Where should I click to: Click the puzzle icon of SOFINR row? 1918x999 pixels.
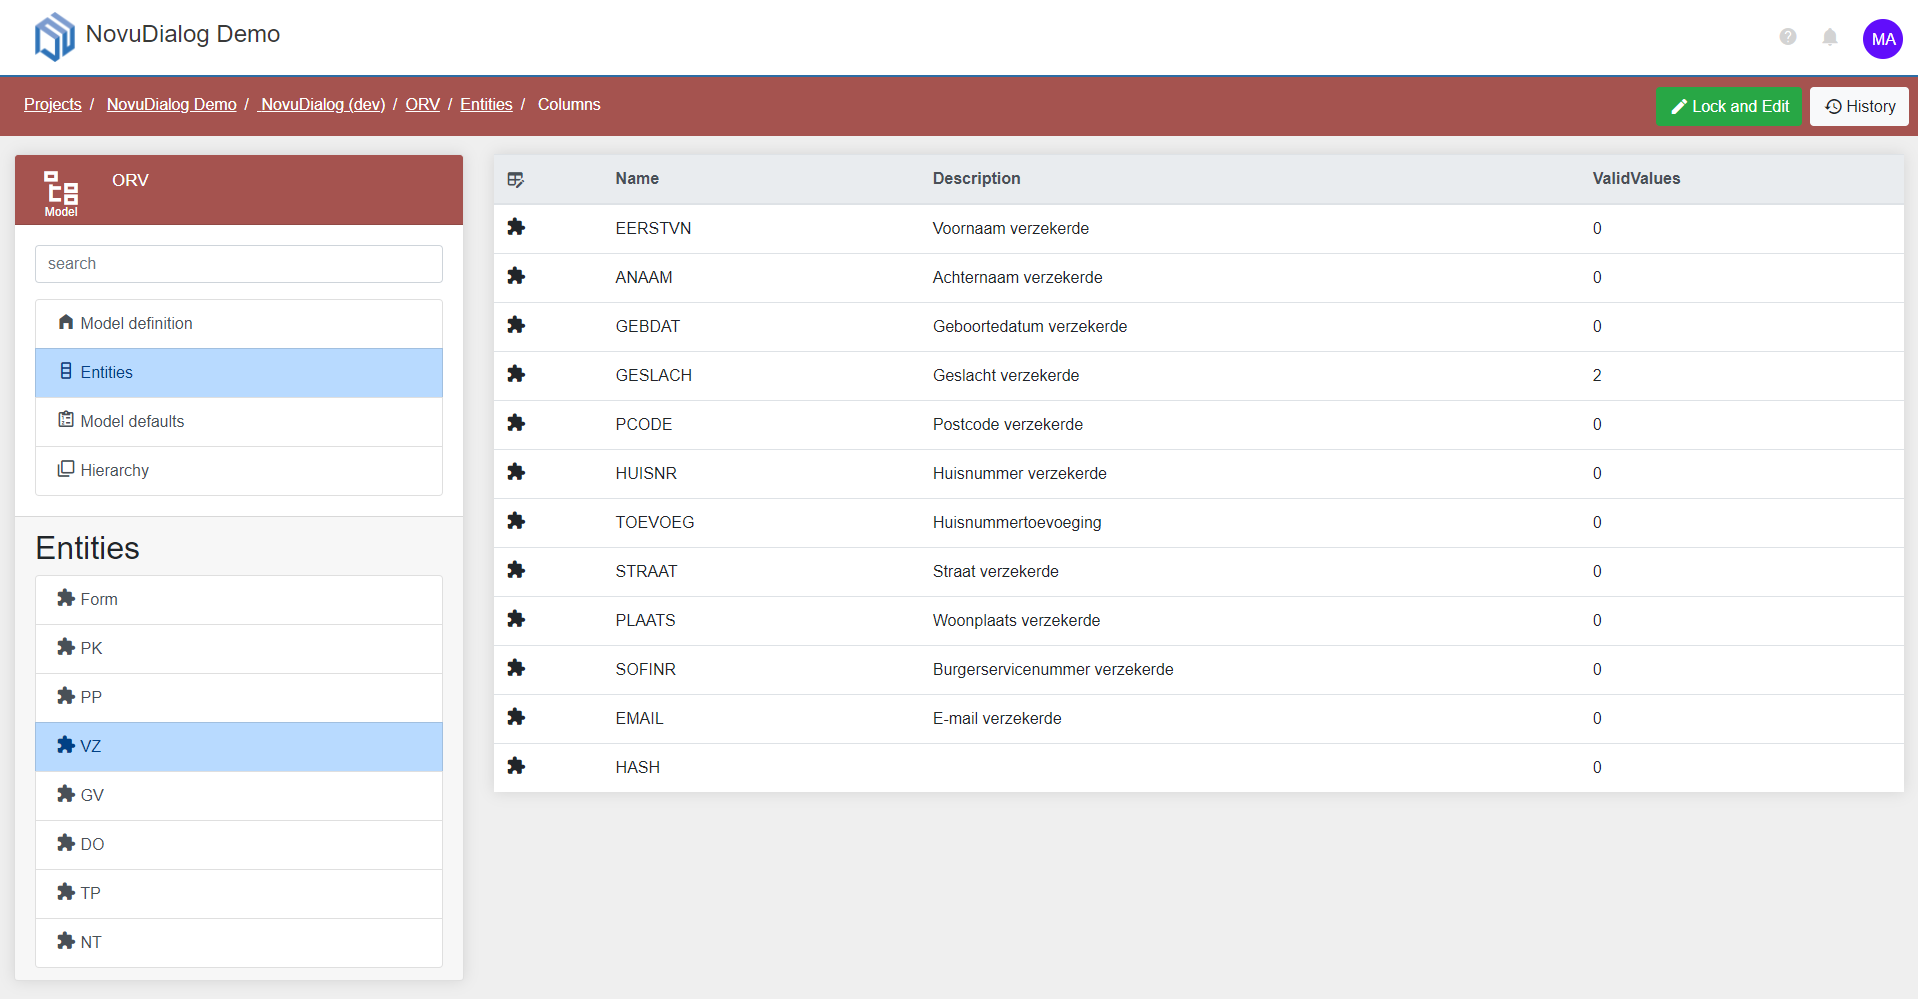[516, 668]
